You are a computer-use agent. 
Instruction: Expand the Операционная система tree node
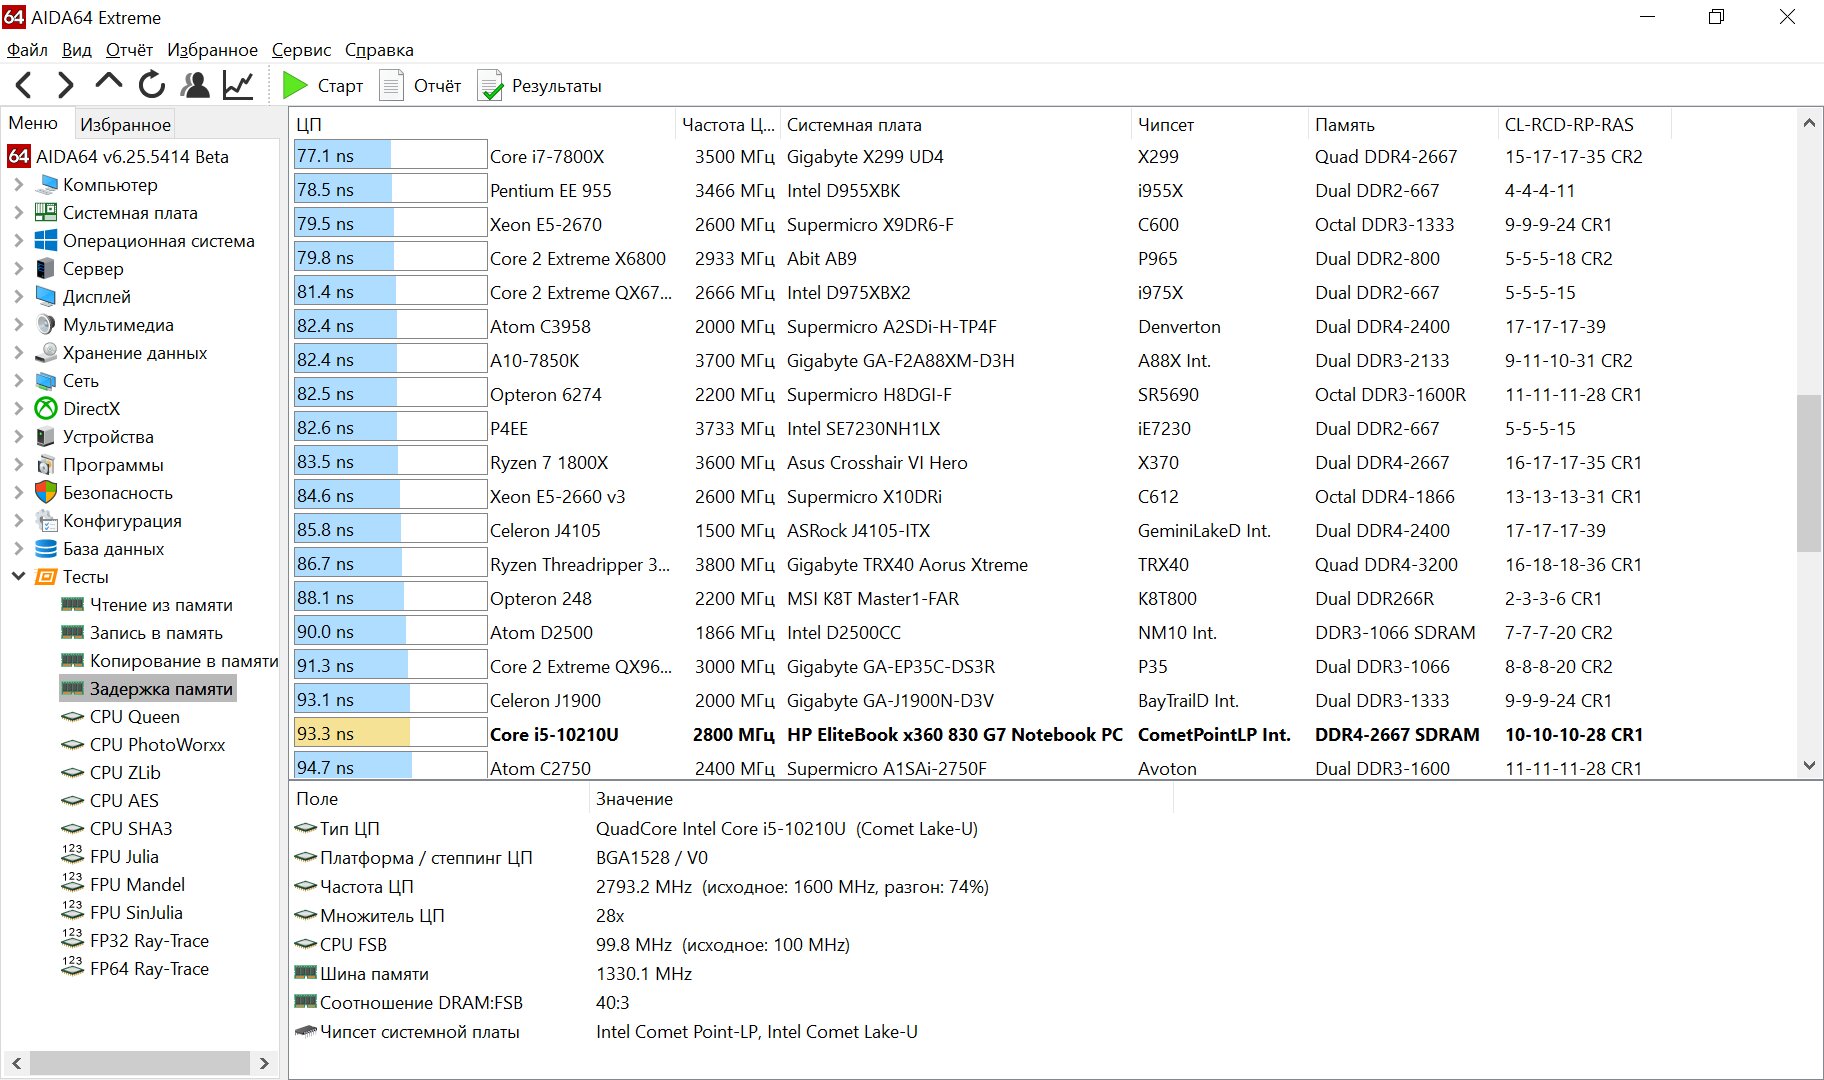point(18,241)
